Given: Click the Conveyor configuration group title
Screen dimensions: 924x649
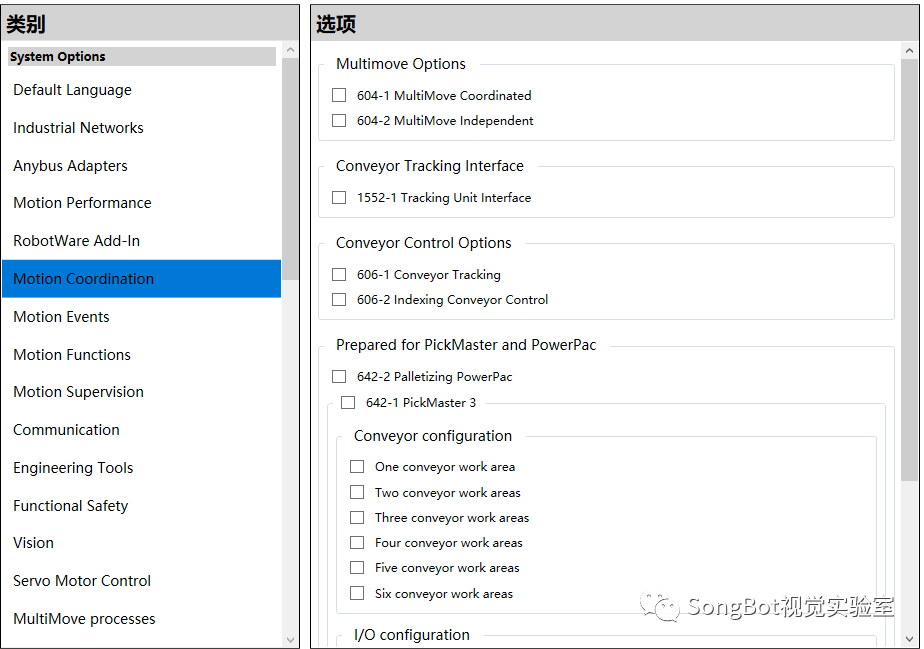Looking at the screenshot, I should pyautogui.click(x=433, y=436).
